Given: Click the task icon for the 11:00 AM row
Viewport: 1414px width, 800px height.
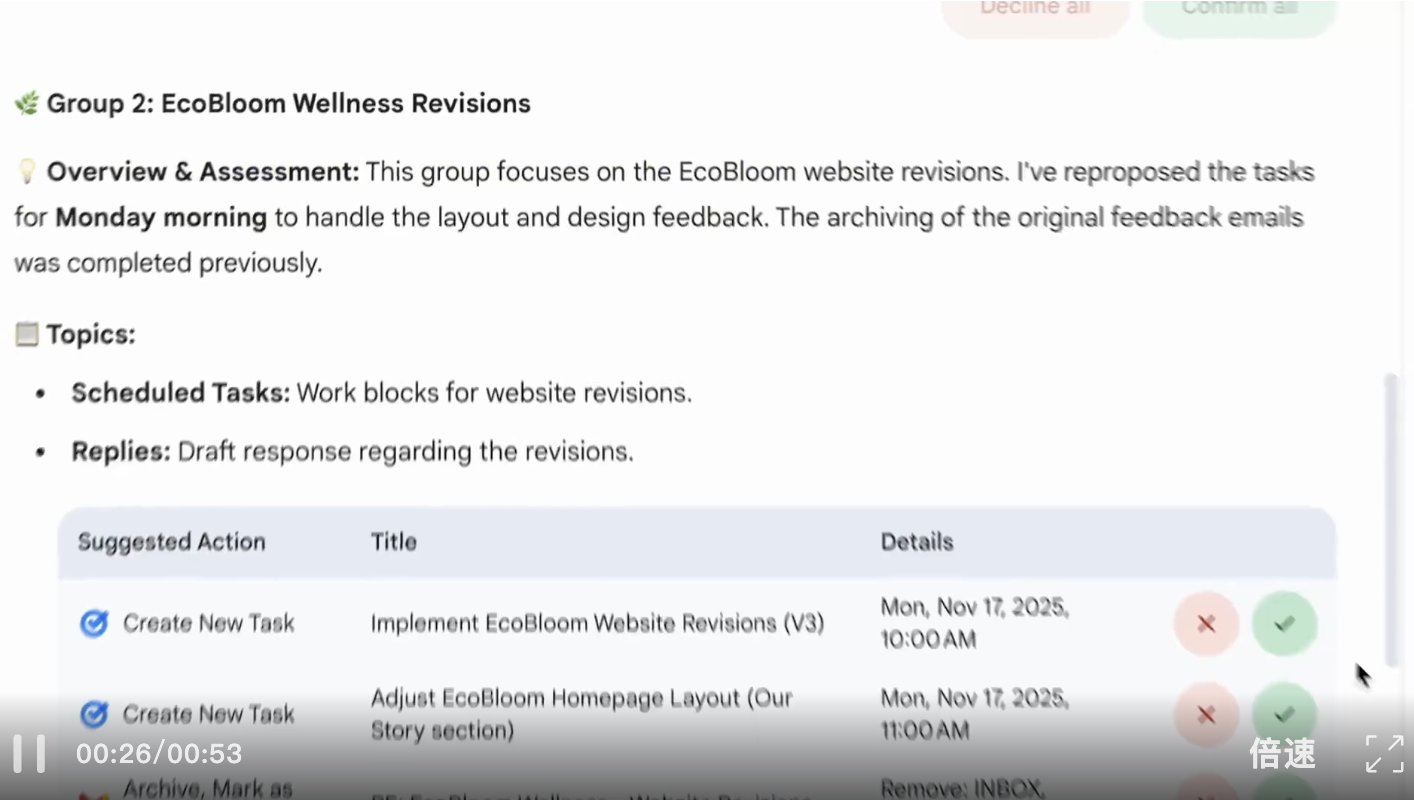Looking at the screenshot, I should (x=94, y=714).
